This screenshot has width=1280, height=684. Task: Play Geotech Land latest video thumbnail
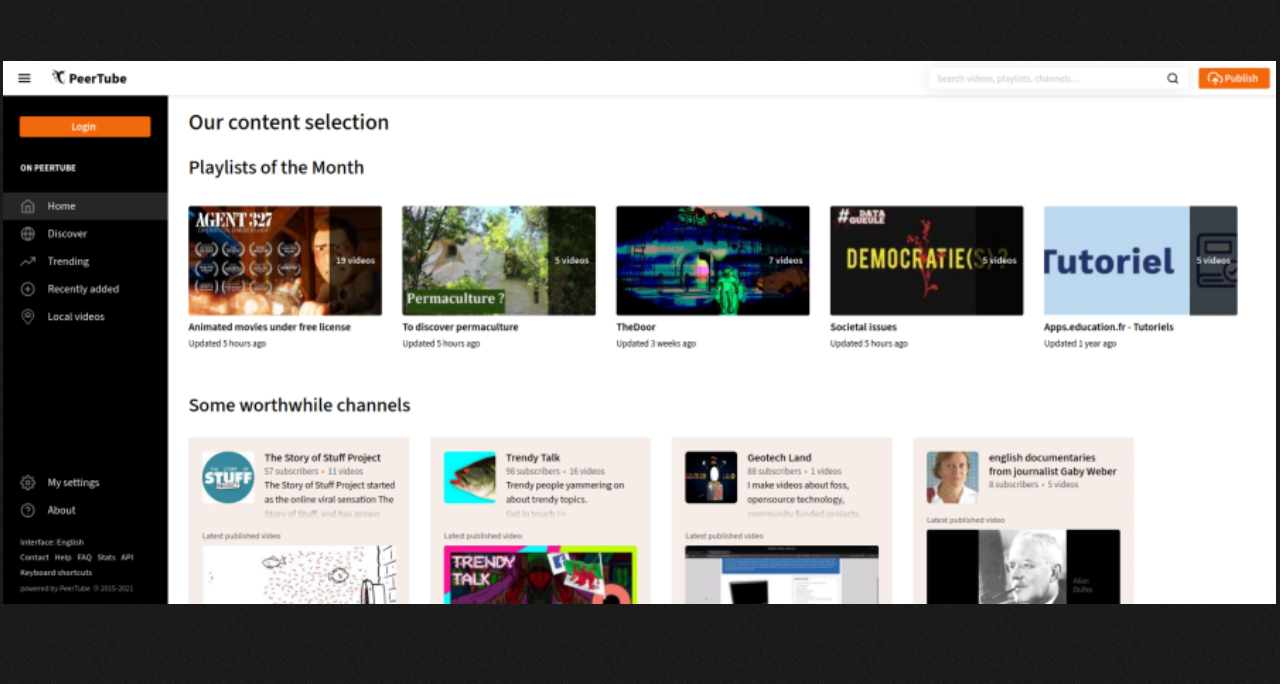pyautogui.click(x=782, y=575)
